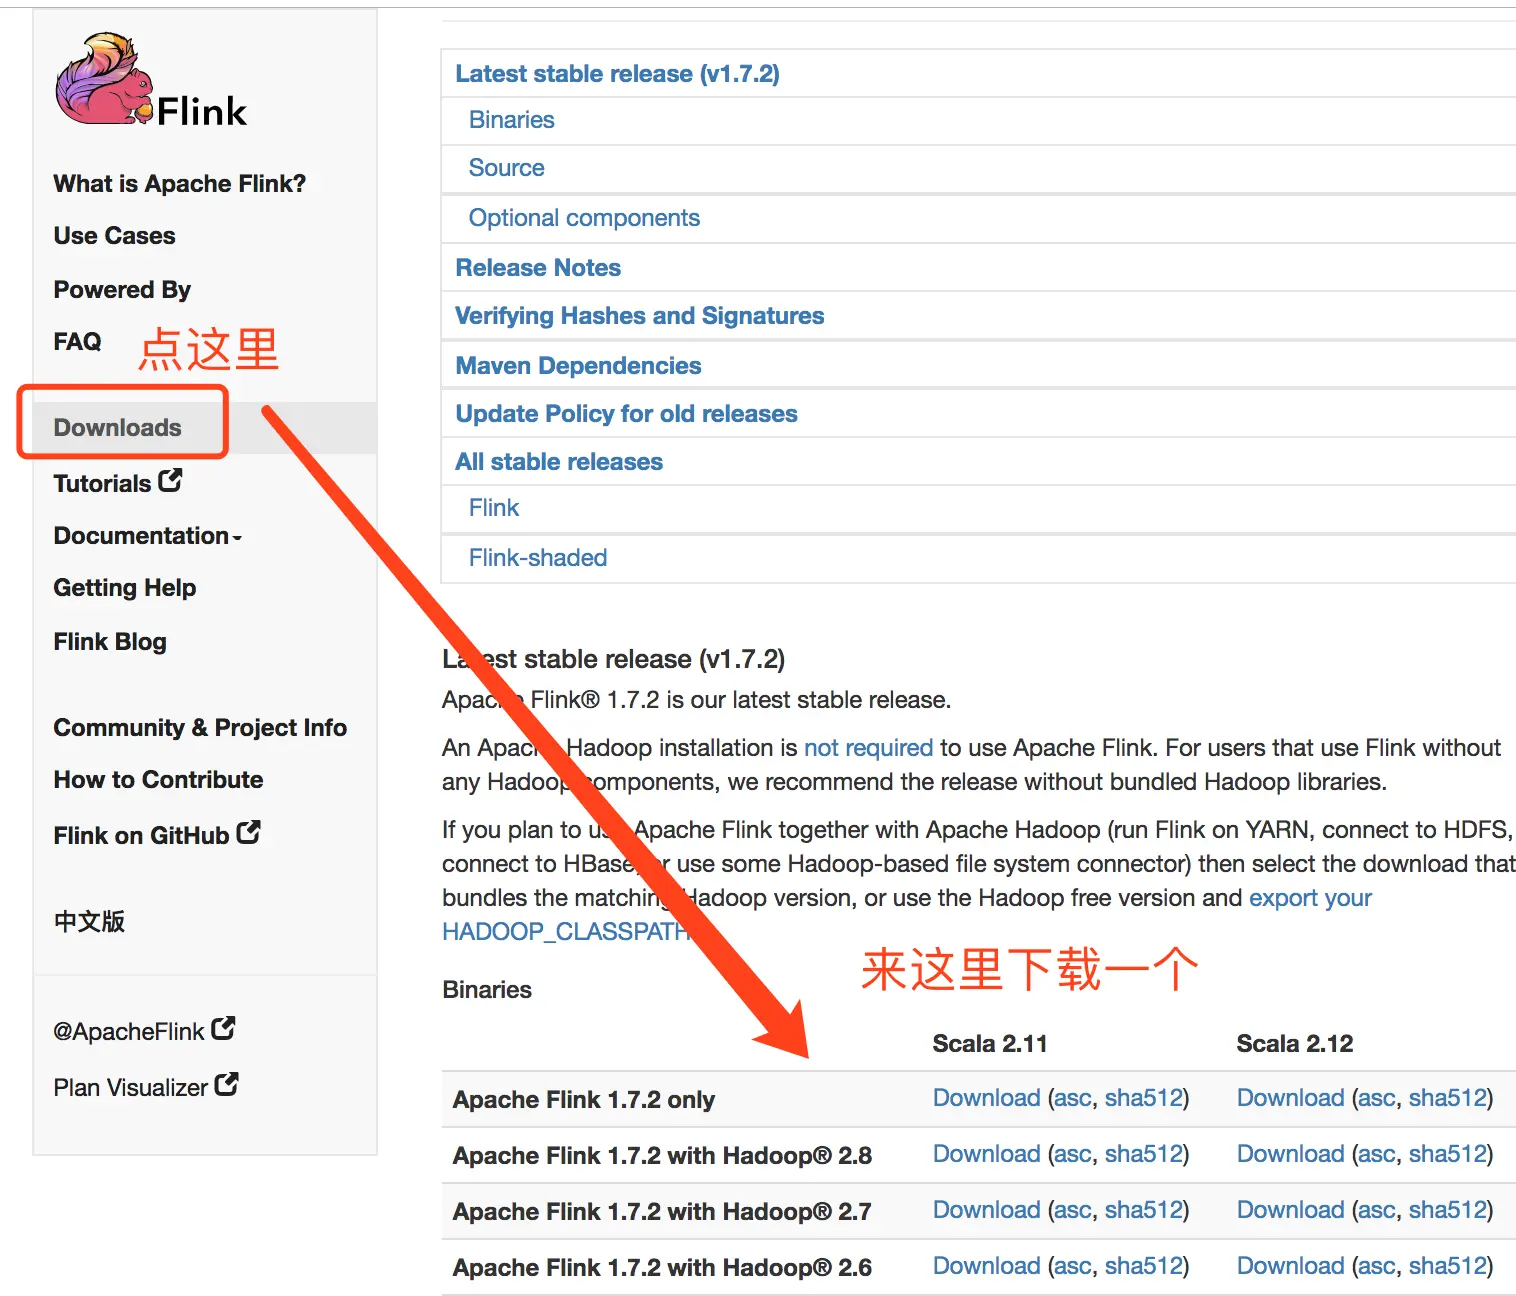Click the Scala 2.12 column header
The image size is (1516, 1296).
(x=1295, y=1044)
